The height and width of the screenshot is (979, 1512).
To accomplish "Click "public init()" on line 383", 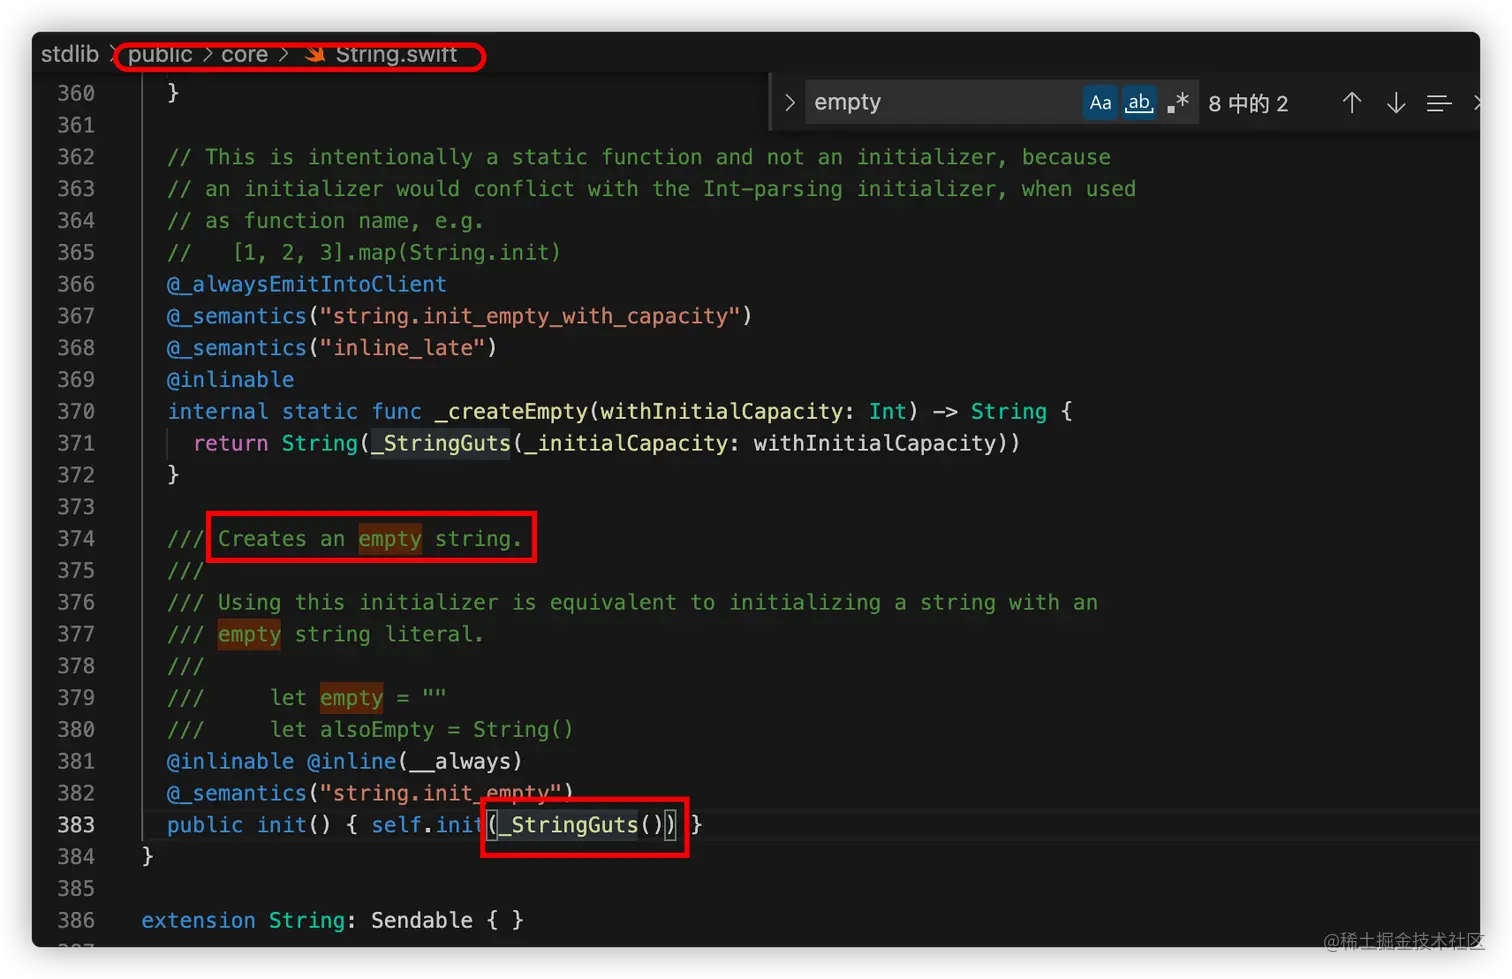I will pyautogui.click(x=249, y=825).
